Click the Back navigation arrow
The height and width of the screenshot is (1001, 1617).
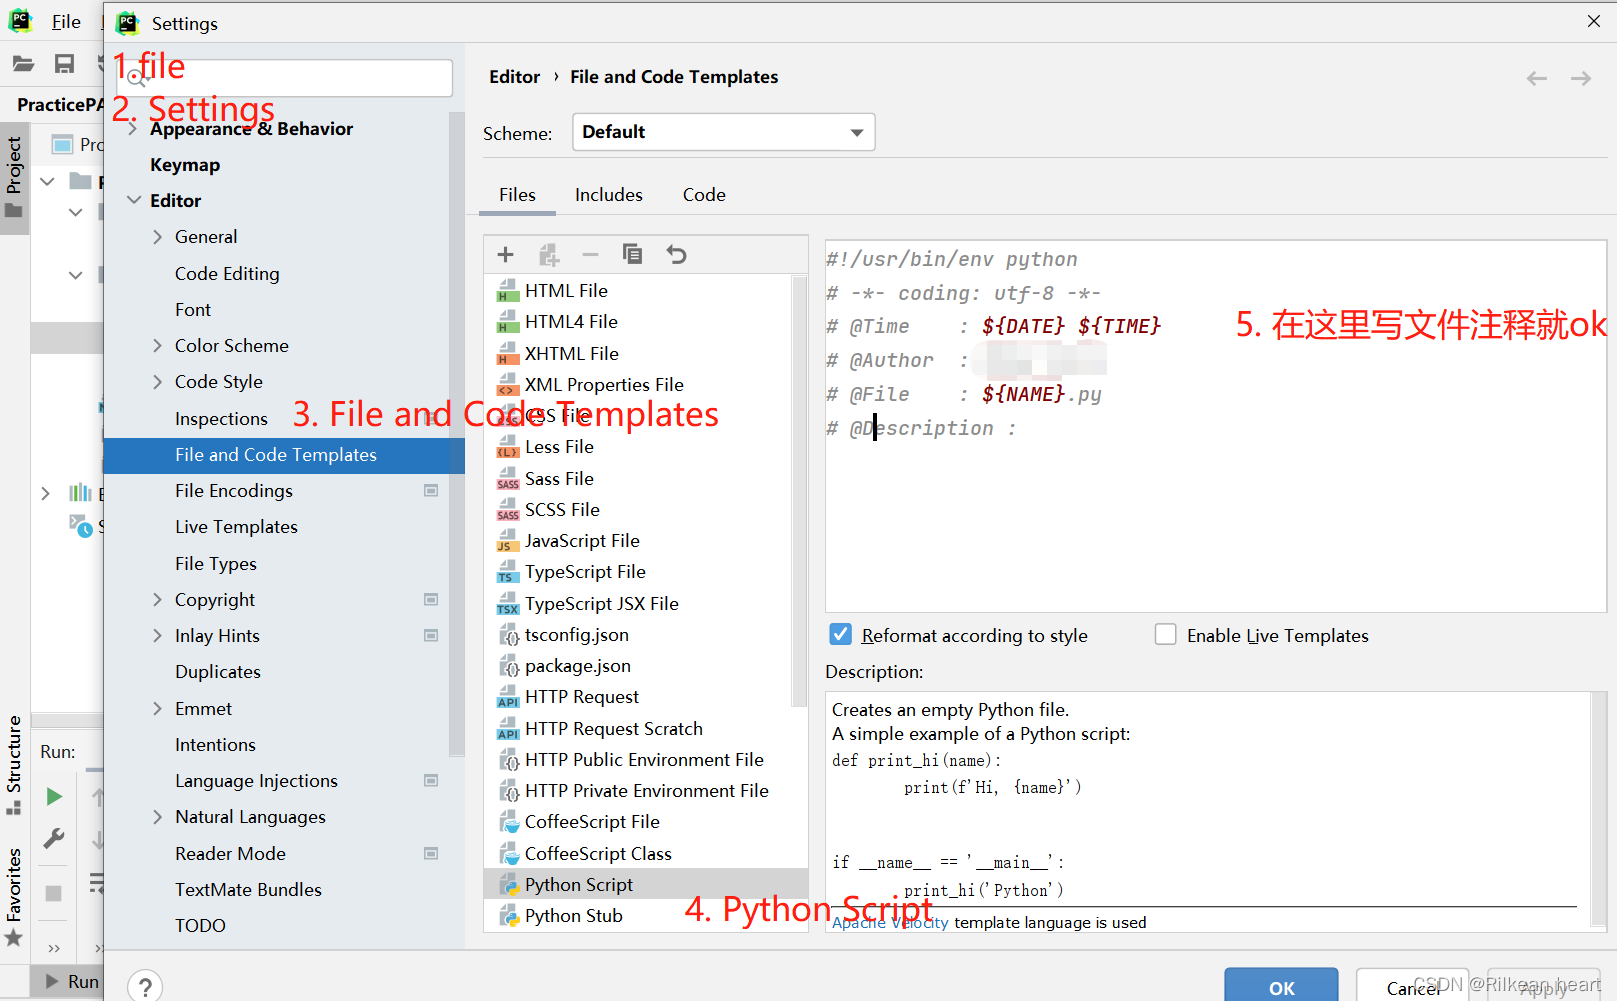click(1537, 78)
